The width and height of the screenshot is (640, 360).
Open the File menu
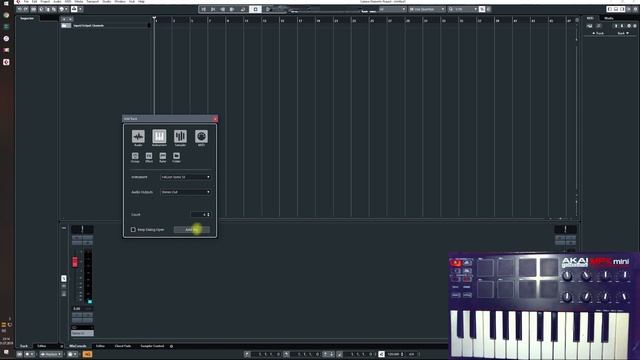tap(26, 2)
